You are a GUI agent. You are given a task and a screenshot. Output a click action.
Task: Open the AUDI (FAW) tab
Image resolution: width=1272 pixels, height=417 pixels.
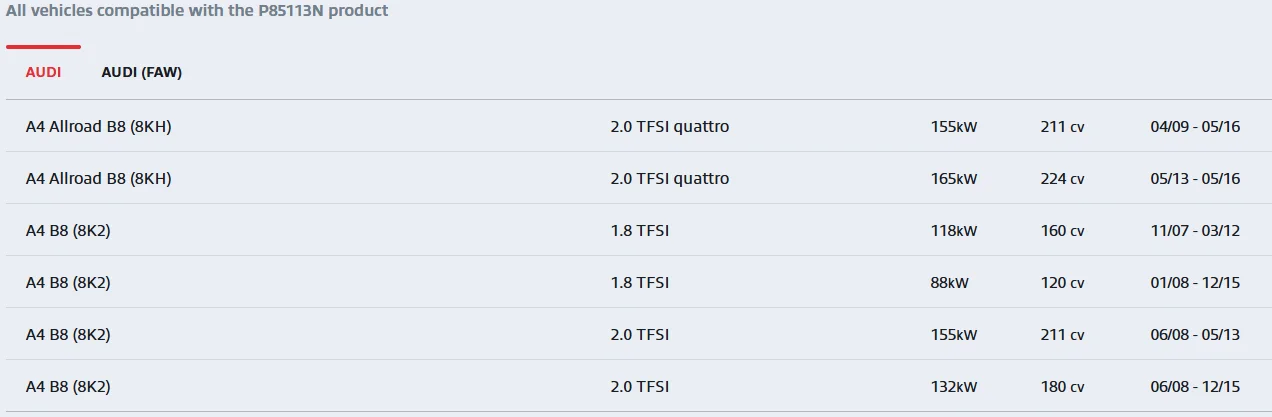142,72
